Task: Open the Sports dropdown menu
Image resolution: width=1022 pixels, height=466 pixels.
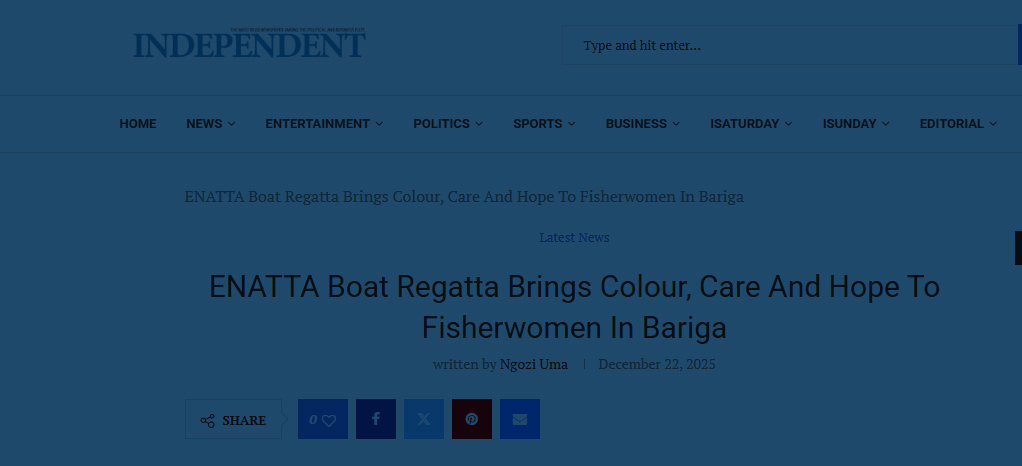Action: tap(544, 124)
